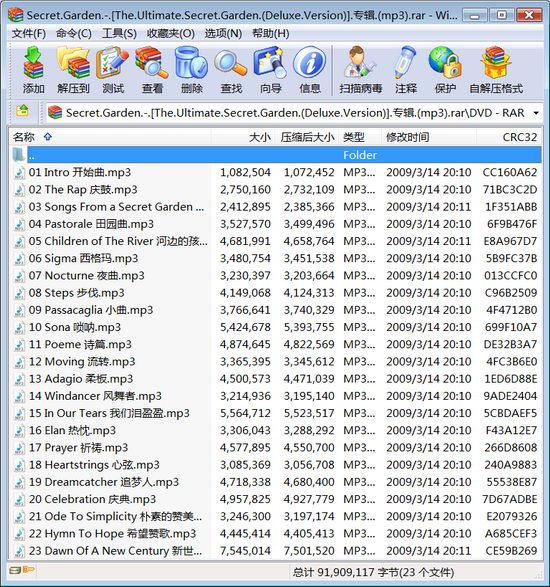
Task: Select the '..' parent Folder row
Action: pyautogui.click(x=276, y=155)
